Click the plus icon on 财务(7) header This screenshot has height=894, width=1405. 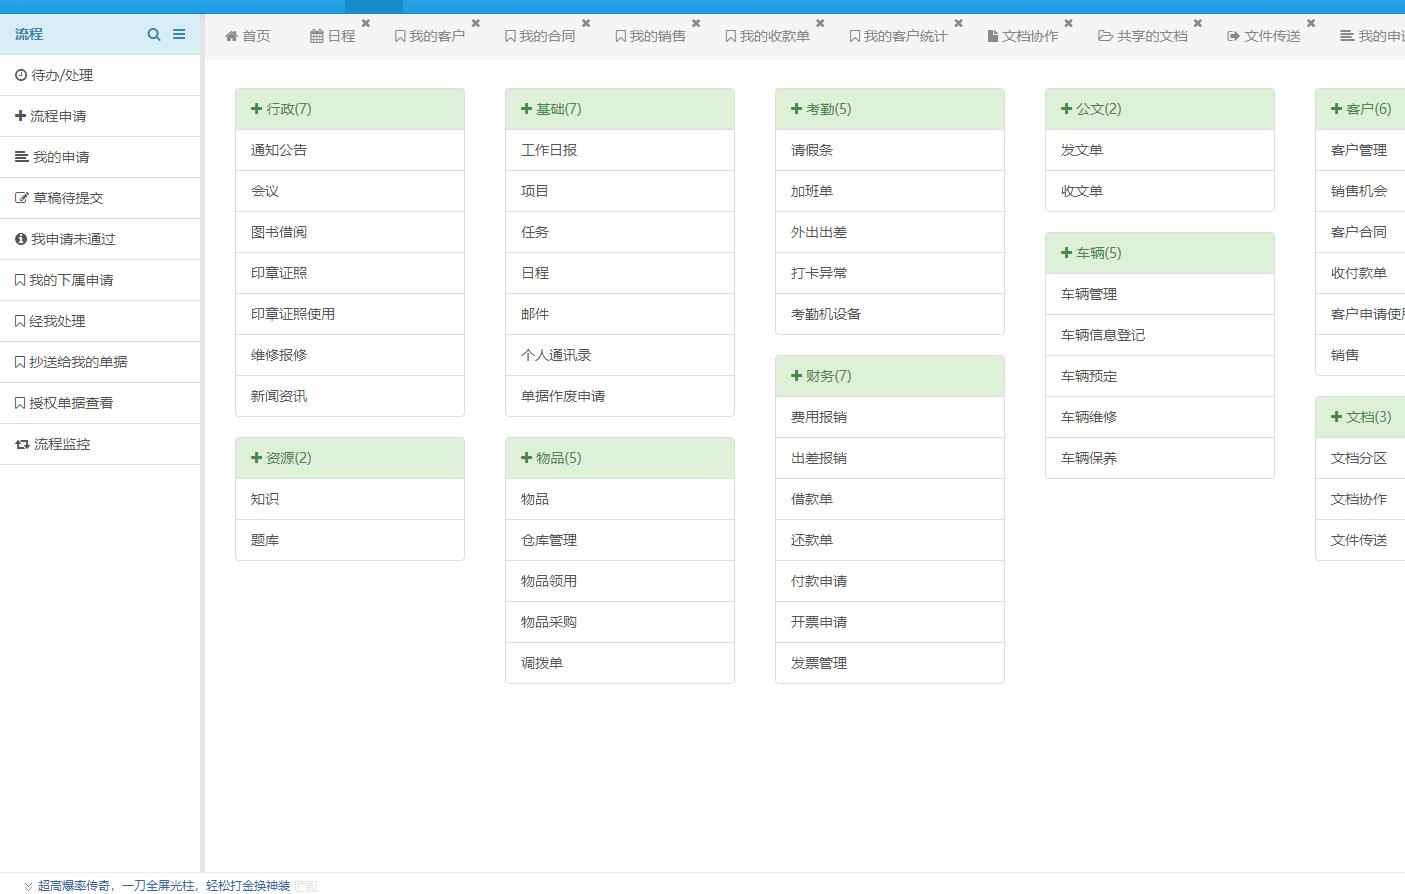tap(797, 376)
